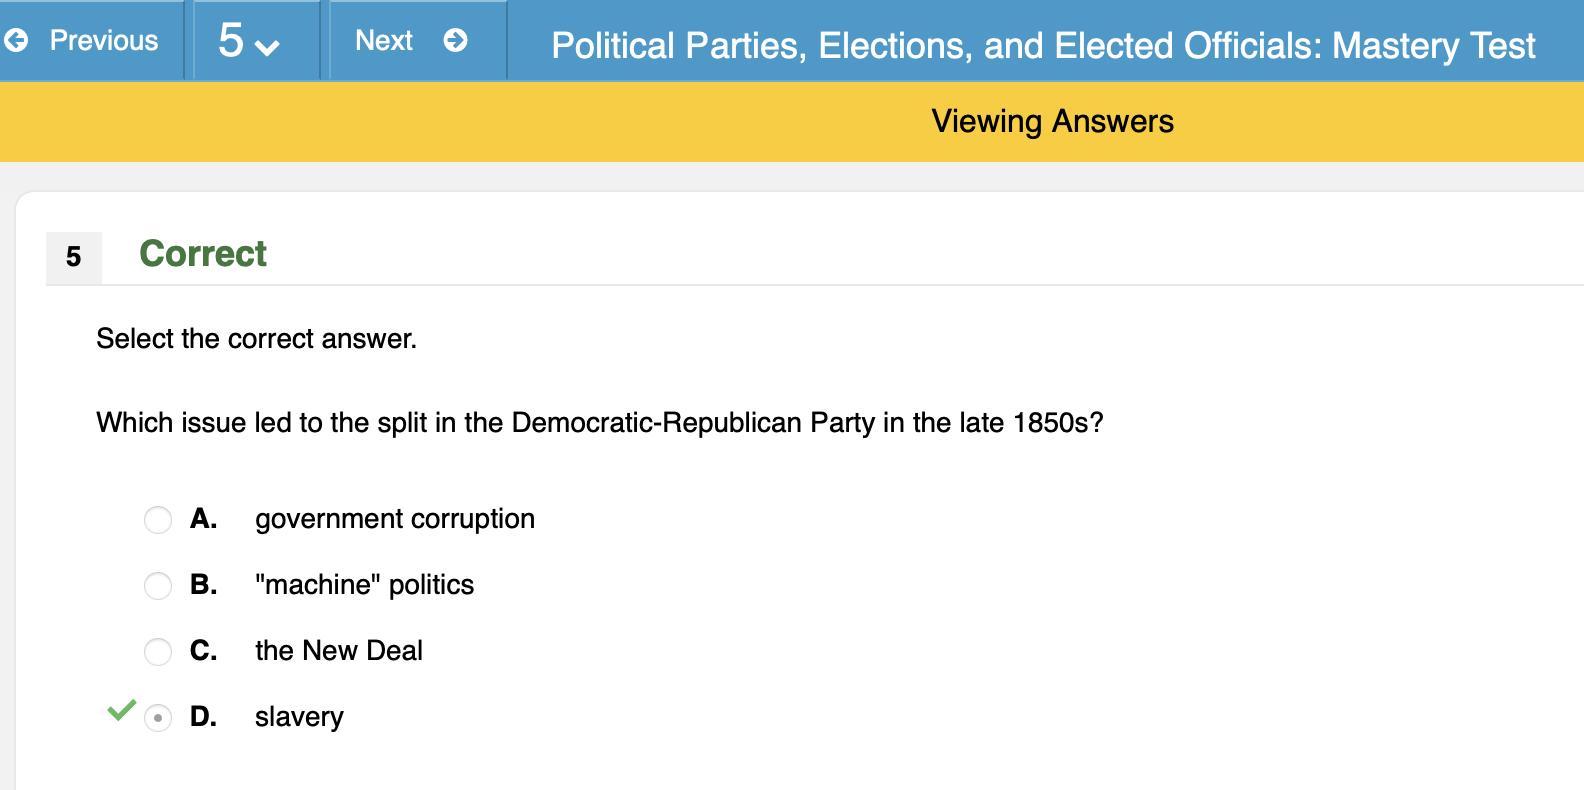1584x790 pixels.
Task: Click the Viewing Answers banner
Action: (1052, 121)
